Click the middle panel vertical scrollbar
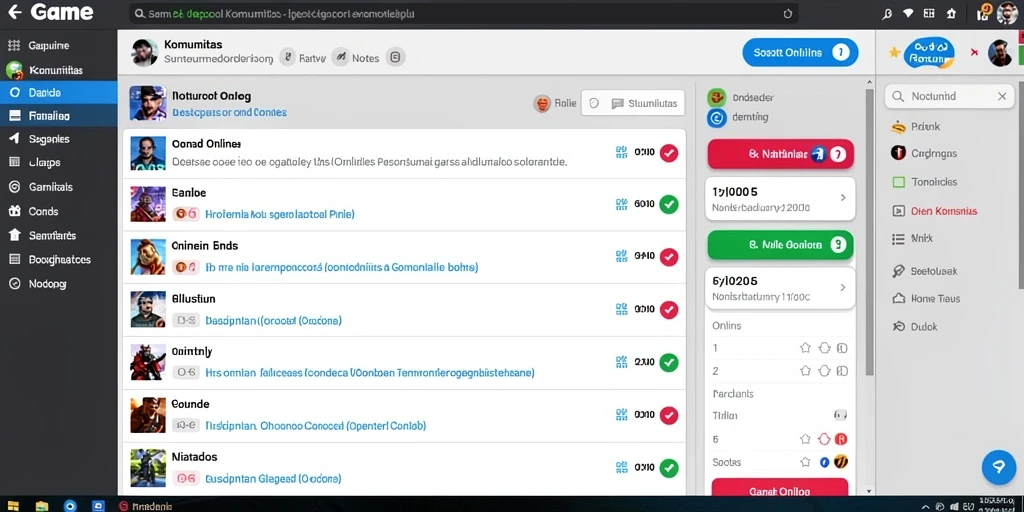Image resolution: width=1024 pixels, height=512 pixels. [869, 232]
